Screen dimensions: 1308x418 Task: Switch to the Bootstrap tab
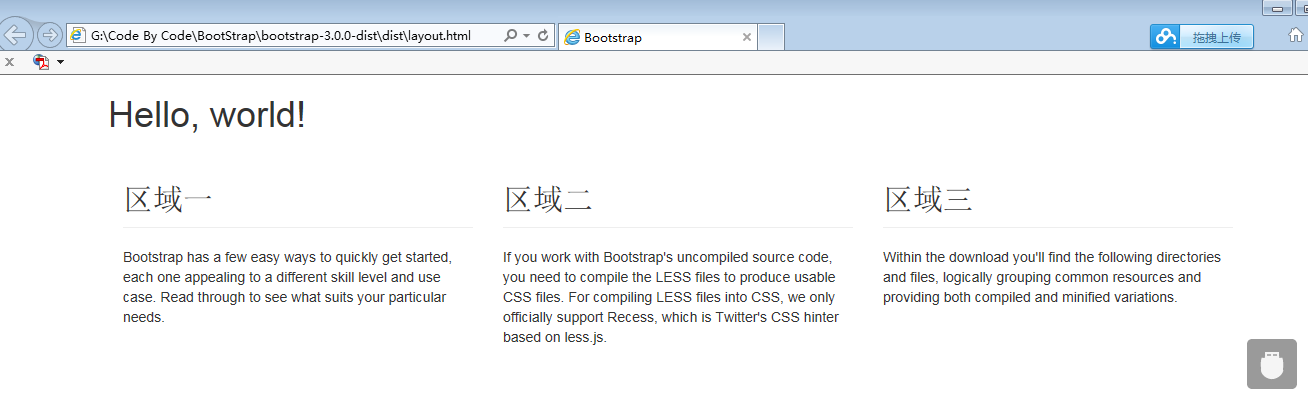(650, 37)
